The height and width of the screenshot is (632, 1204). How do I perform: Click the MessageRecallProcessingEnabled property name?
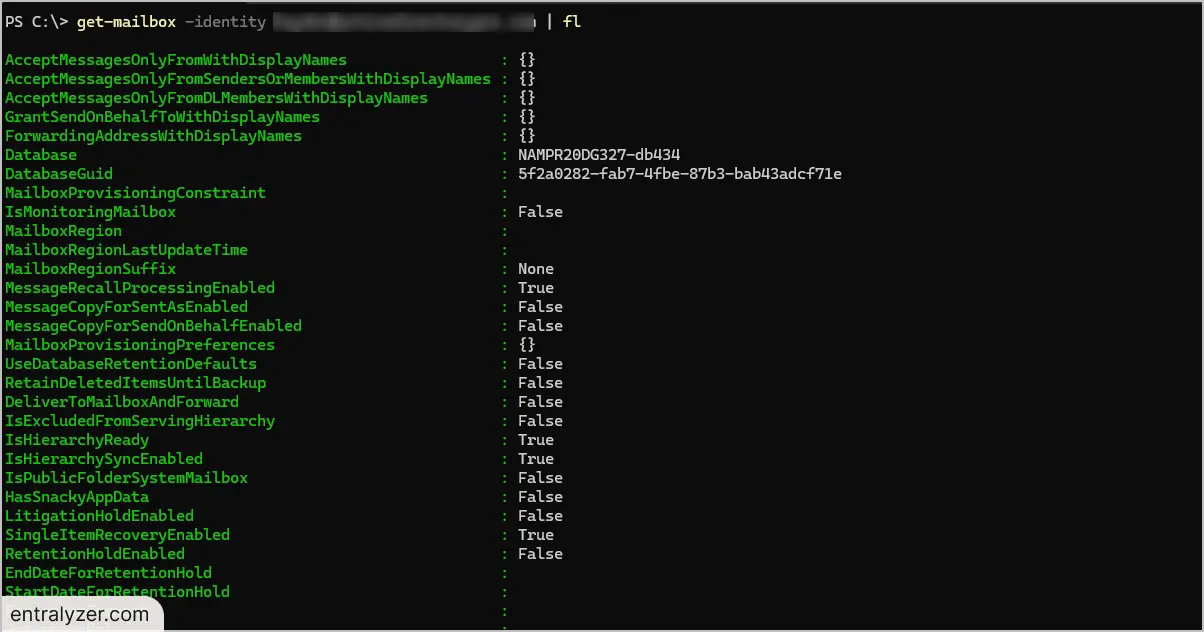[140, 288]
